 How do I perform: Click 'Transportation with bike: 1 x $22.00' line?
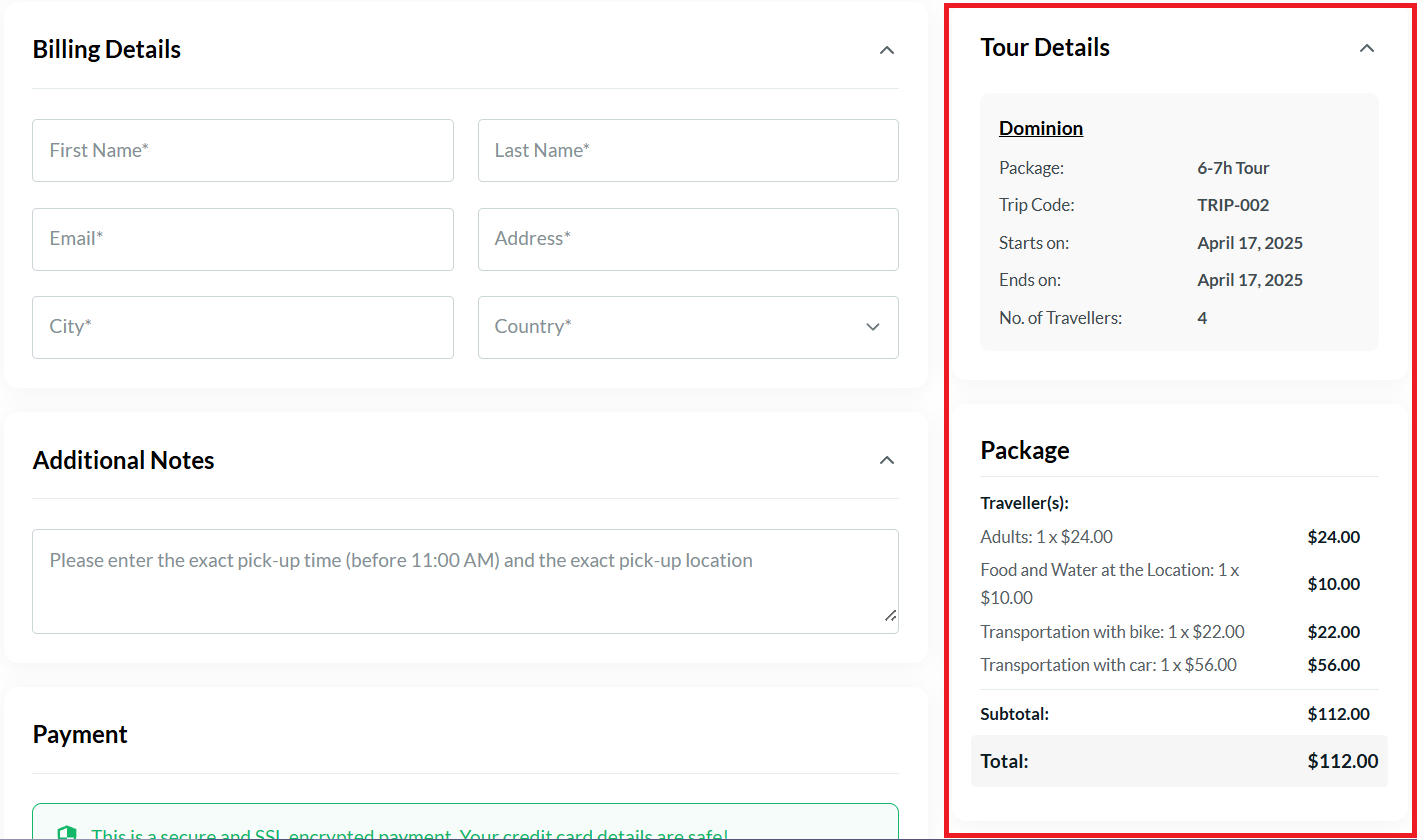1112,632
